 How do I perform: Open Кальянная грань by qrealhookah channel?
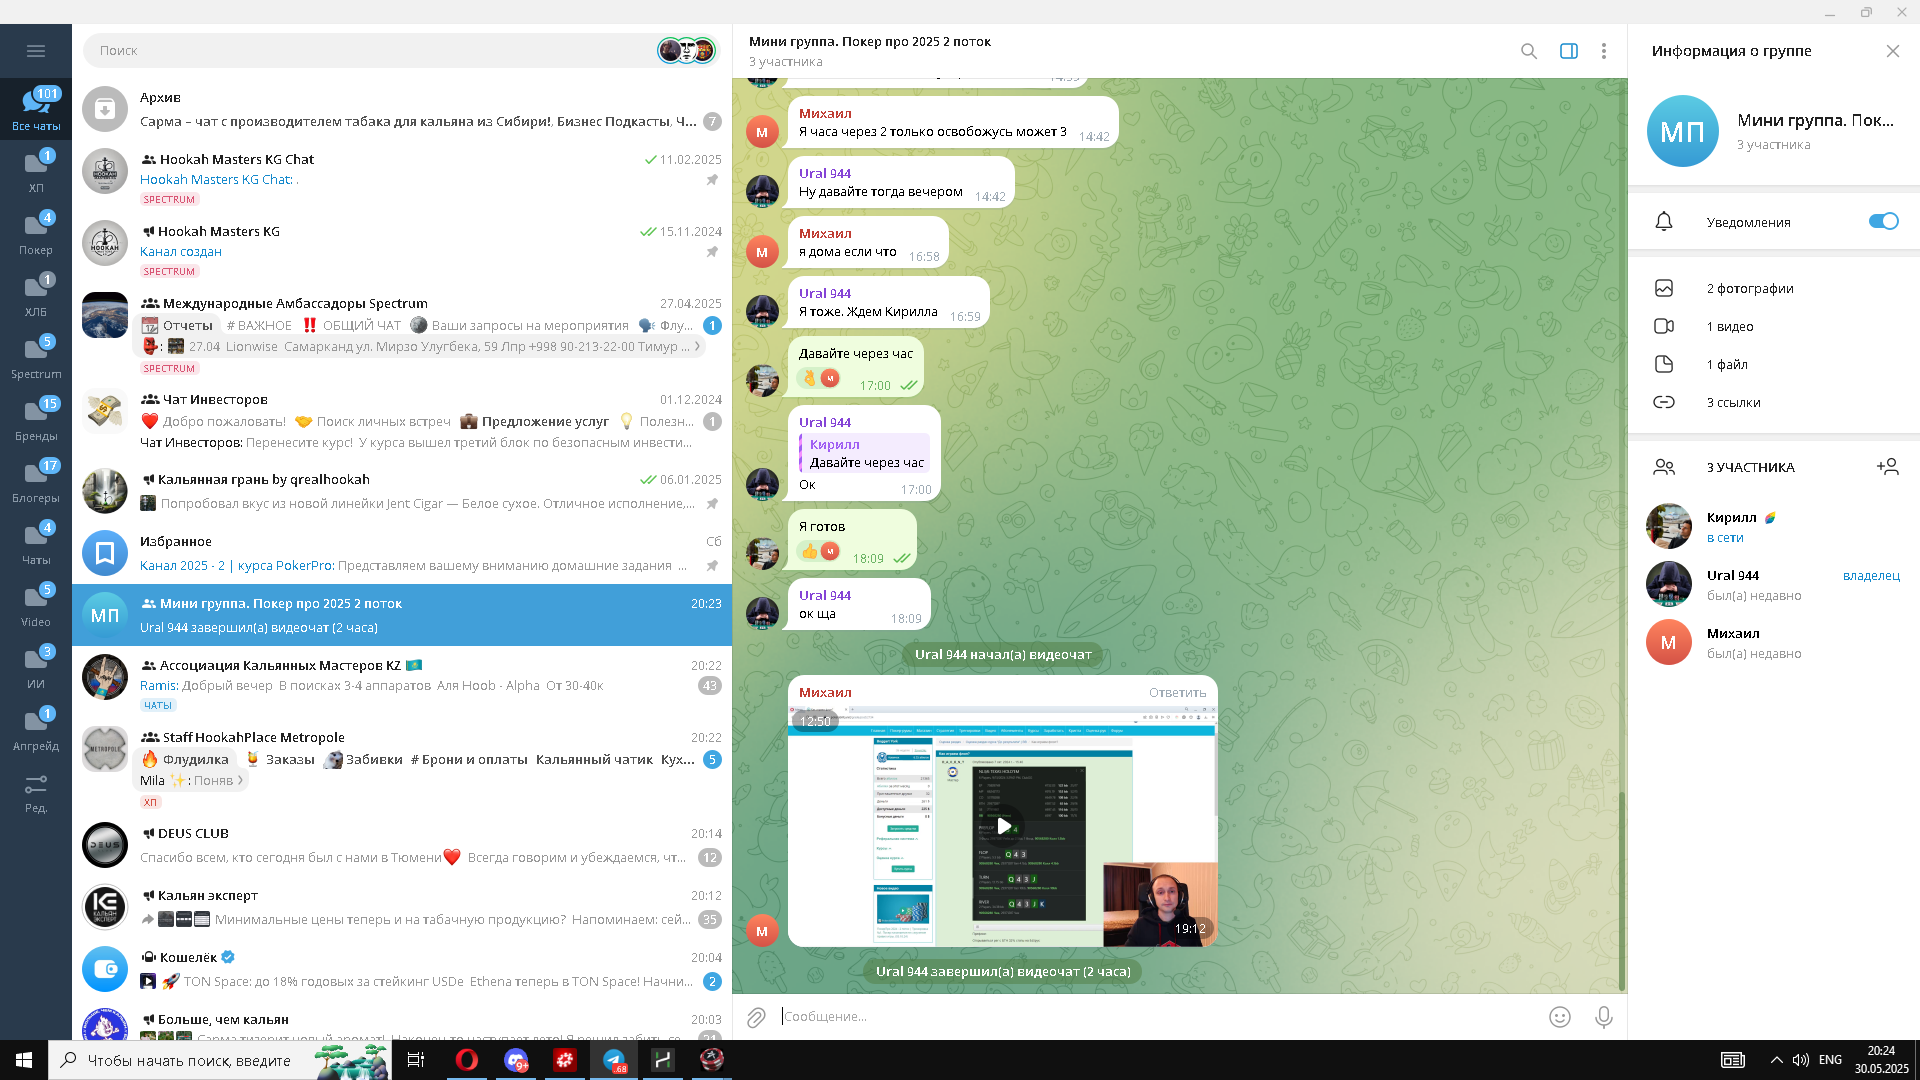click(x=402, y=491)
